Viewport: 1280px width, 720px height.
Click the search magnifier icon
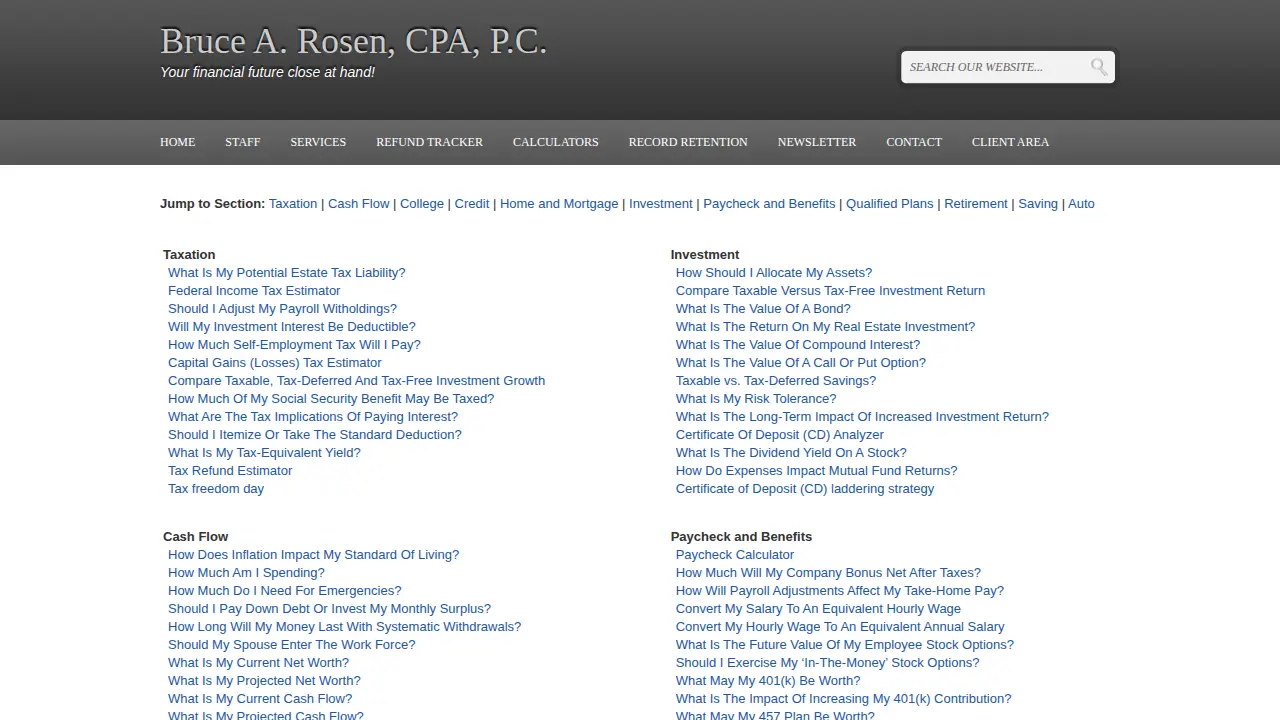1099,67
